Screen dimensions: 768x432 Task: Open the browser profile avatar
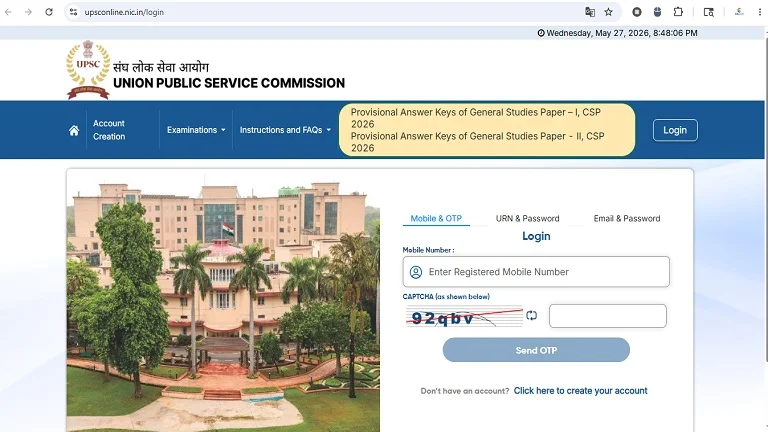tap(739, 12)
